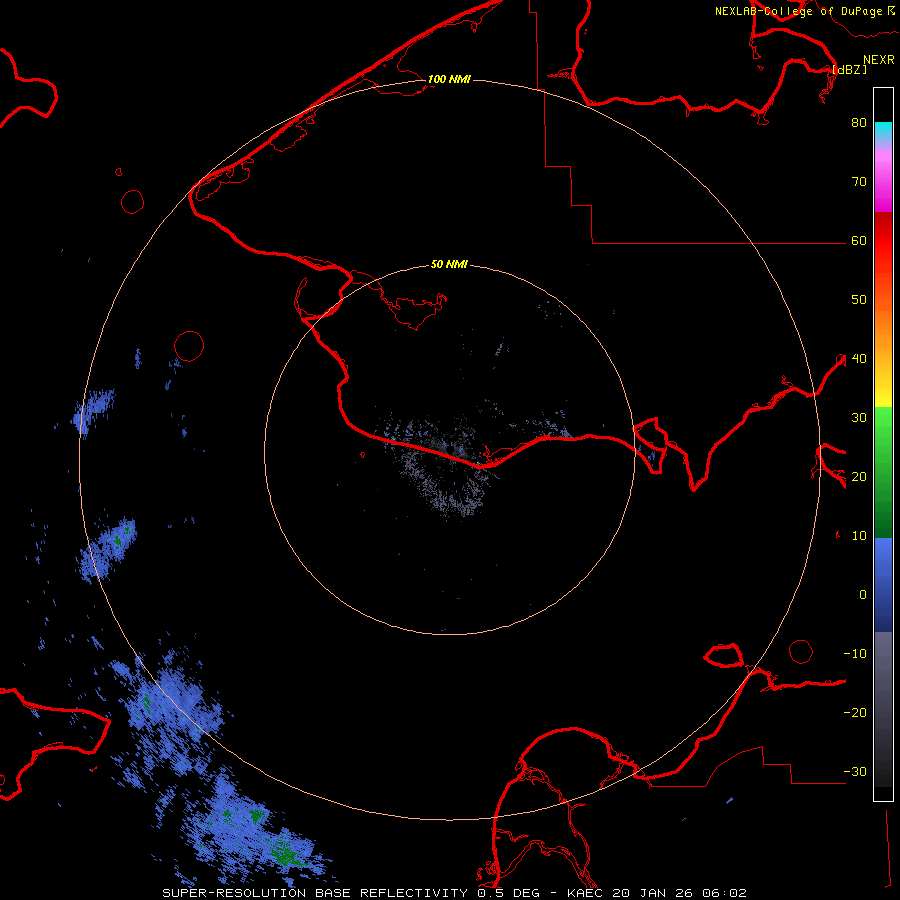Image resolution: width=900 pixels, height=900 pixels.
Task: Click the SUPER-RESOLUTION BASE REFLECTIVITY caption text
Action: point(315,893)
